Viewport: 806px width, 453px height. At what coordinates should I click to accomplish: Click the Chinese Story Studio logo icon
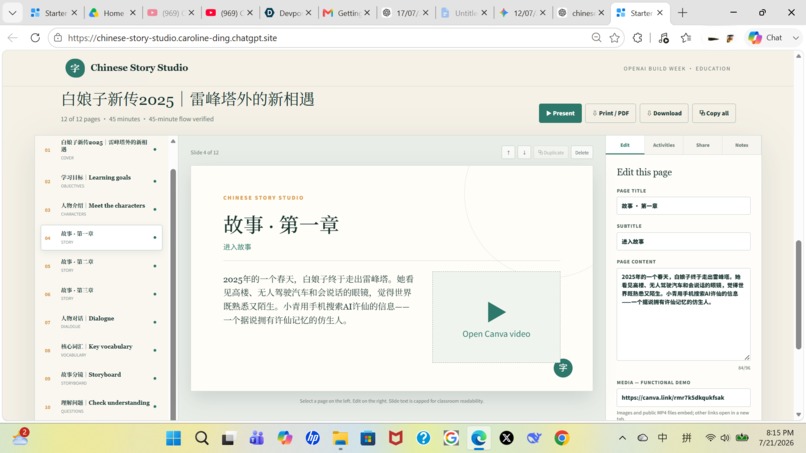click(75, 68)
